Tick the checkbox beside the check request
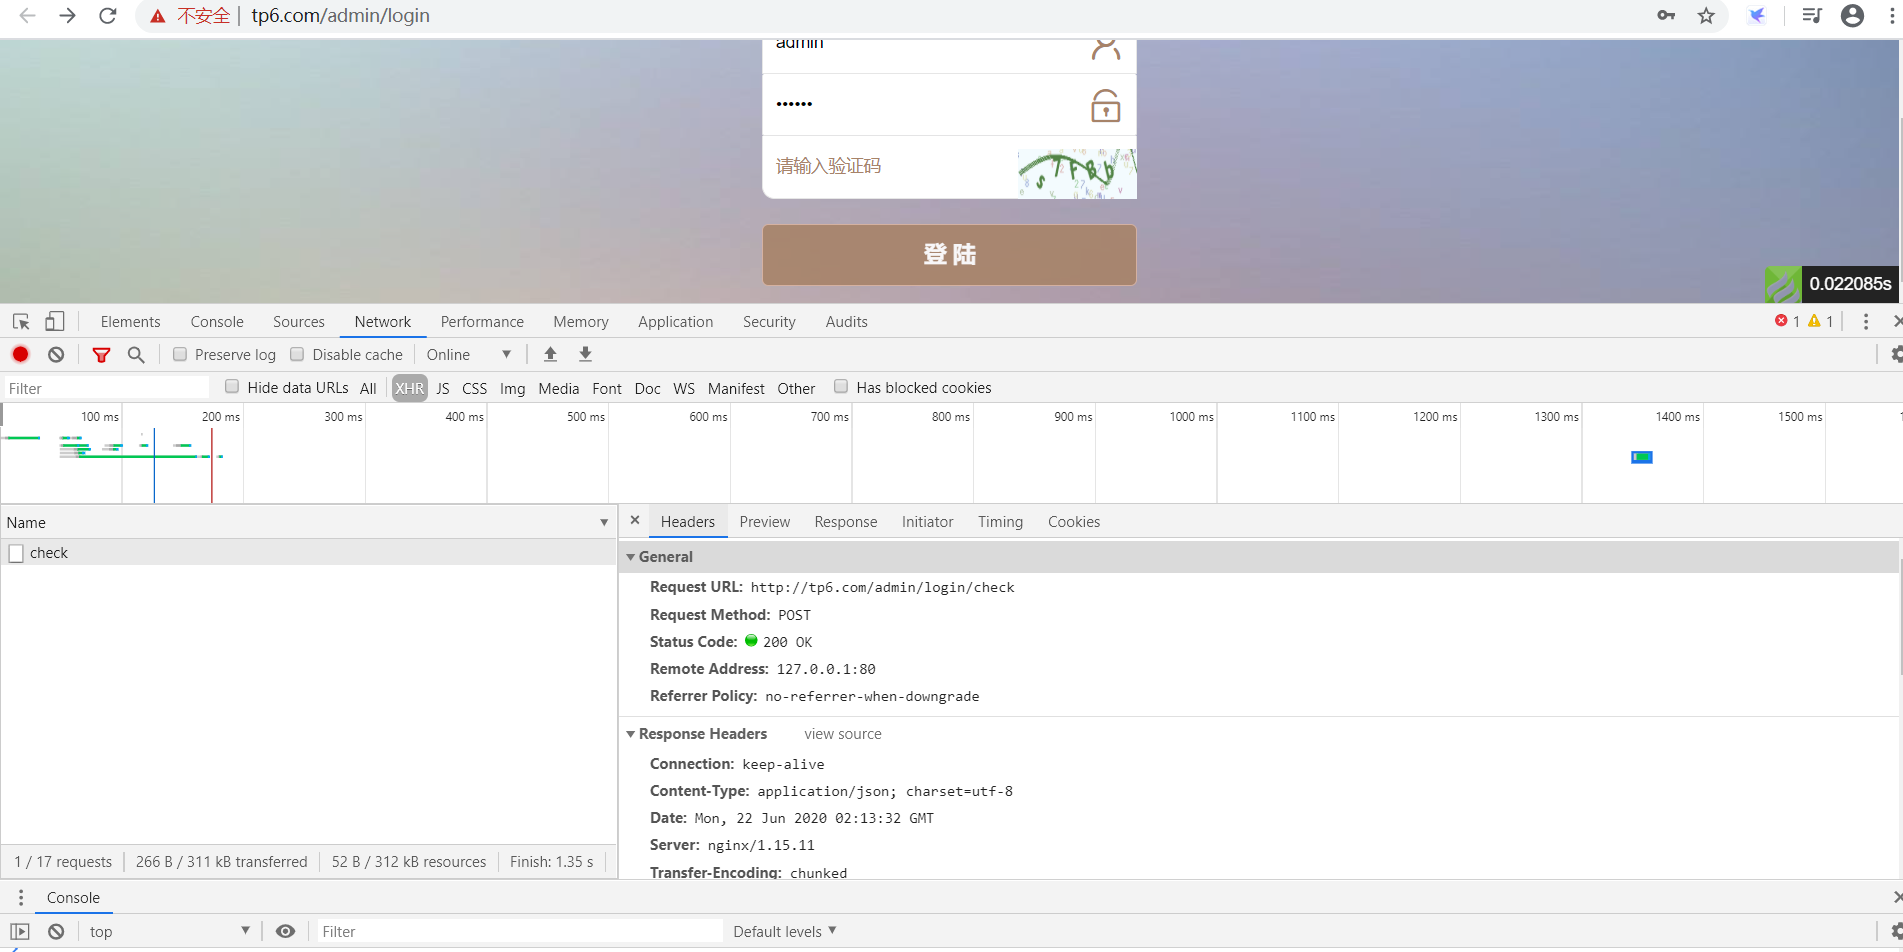The image size is (1903, 952). pyautogui.click(x=16, y=553)
